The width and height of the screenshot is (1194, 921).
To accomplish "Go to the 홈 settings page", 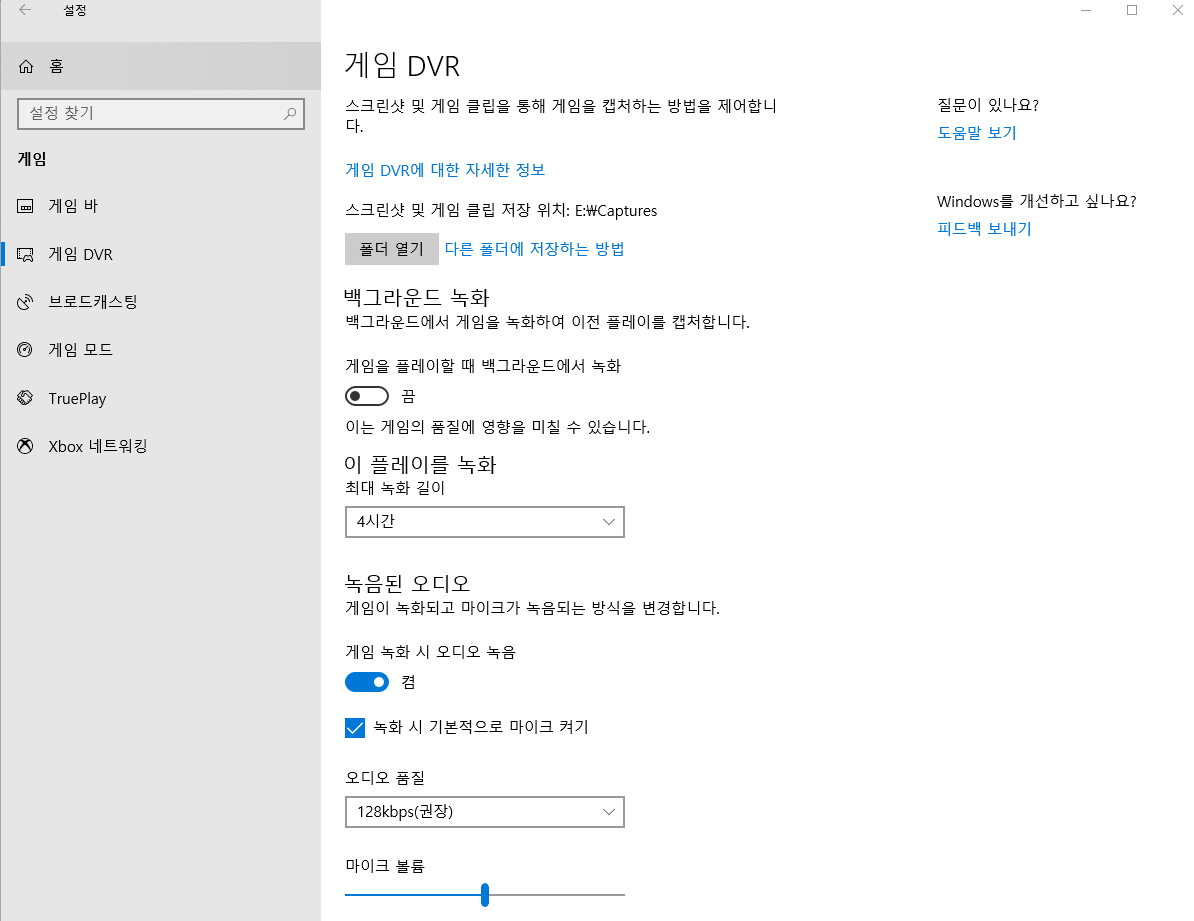I will (161, 66).
